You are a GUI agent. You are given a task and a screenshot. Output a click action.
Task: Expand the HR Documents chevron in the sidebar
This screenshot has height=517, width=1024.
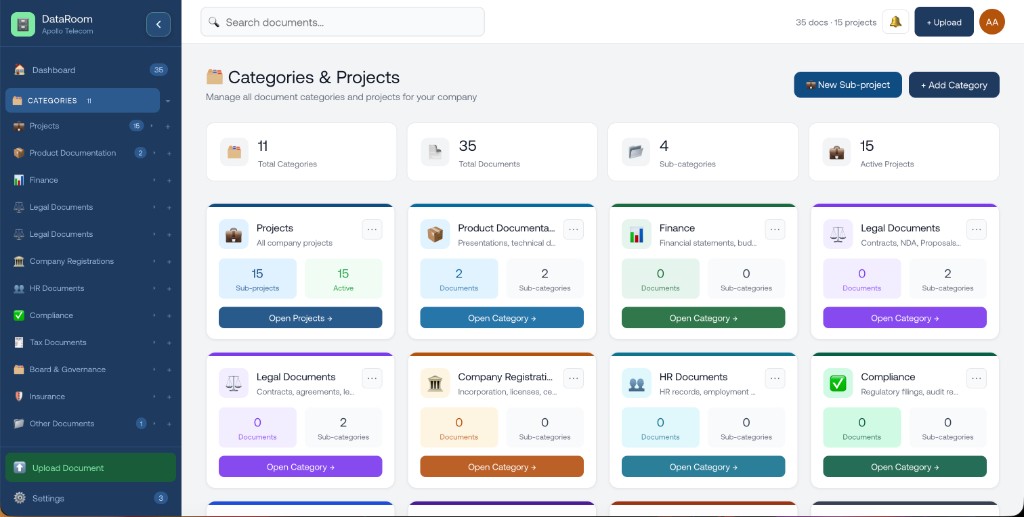(155, 289)
